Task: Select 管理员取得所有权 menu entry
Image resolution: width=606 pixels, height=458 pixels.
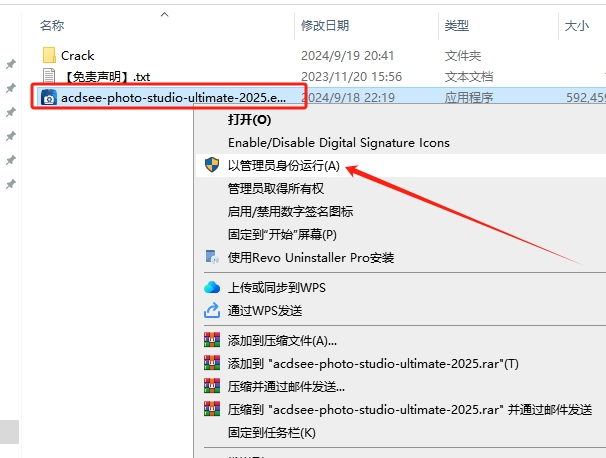Action: pos(276,189)
